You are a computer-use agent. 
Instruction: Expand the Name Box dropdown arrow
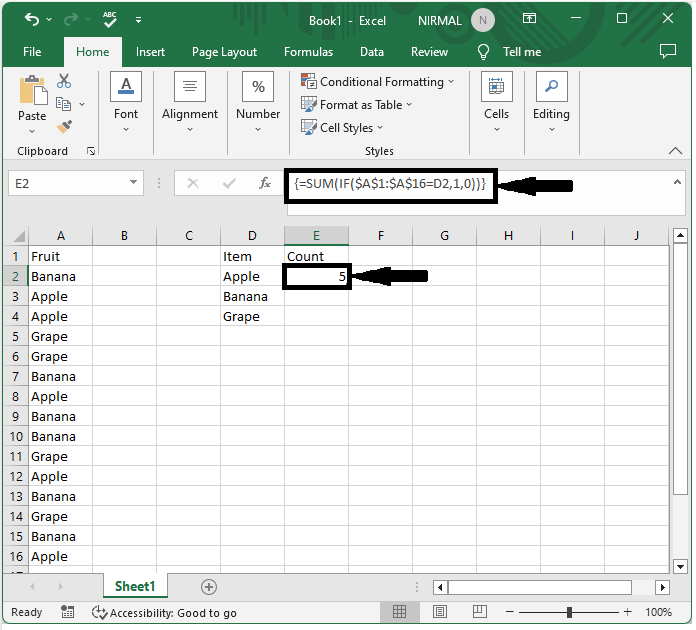(x=133, y=182)
